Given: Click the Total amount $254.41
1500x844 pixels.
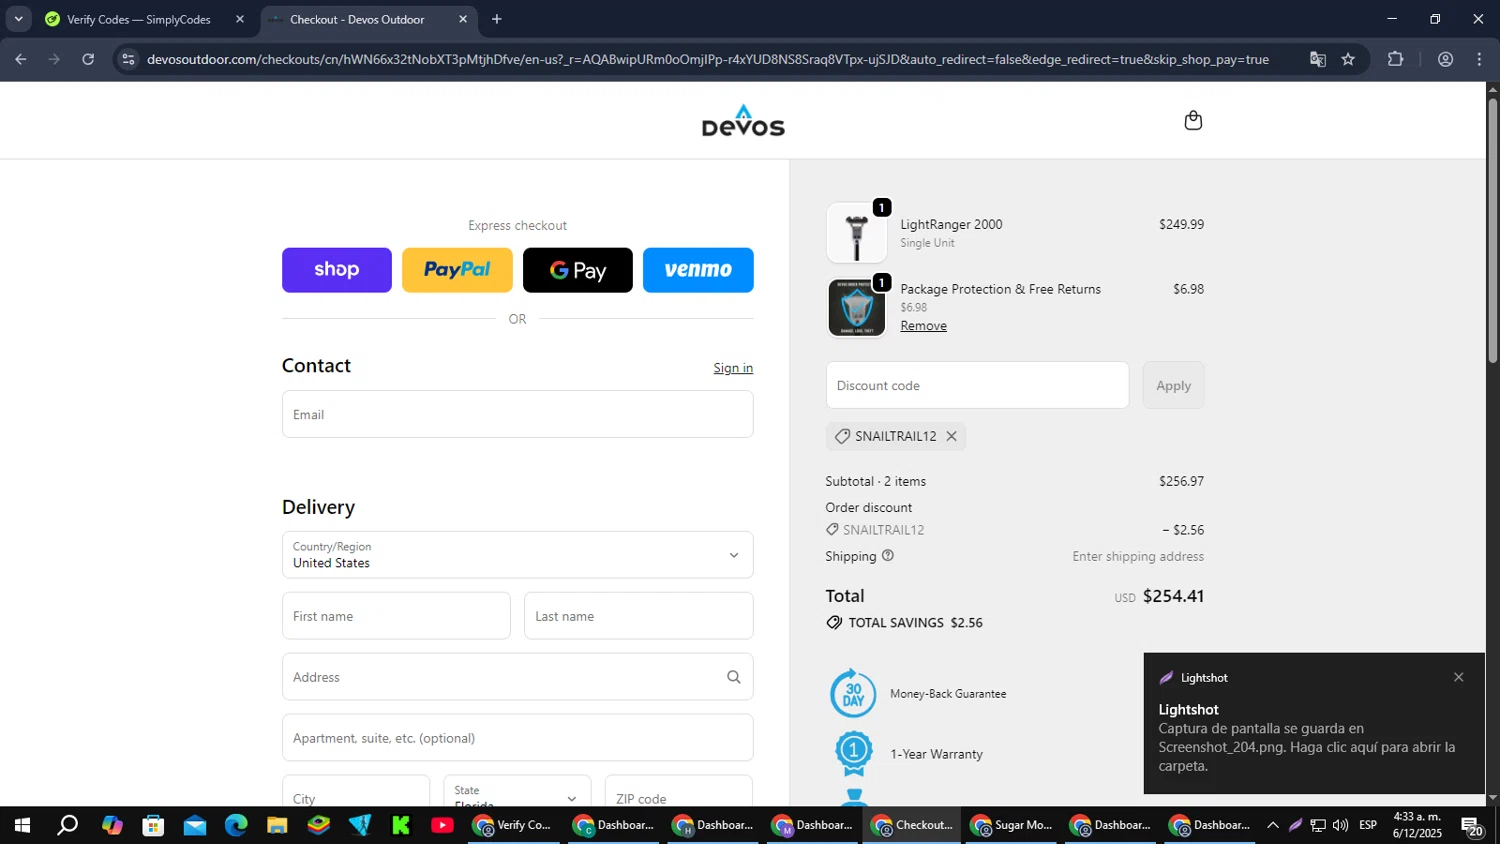Looking at the screenshot, I should [1173, 596].
